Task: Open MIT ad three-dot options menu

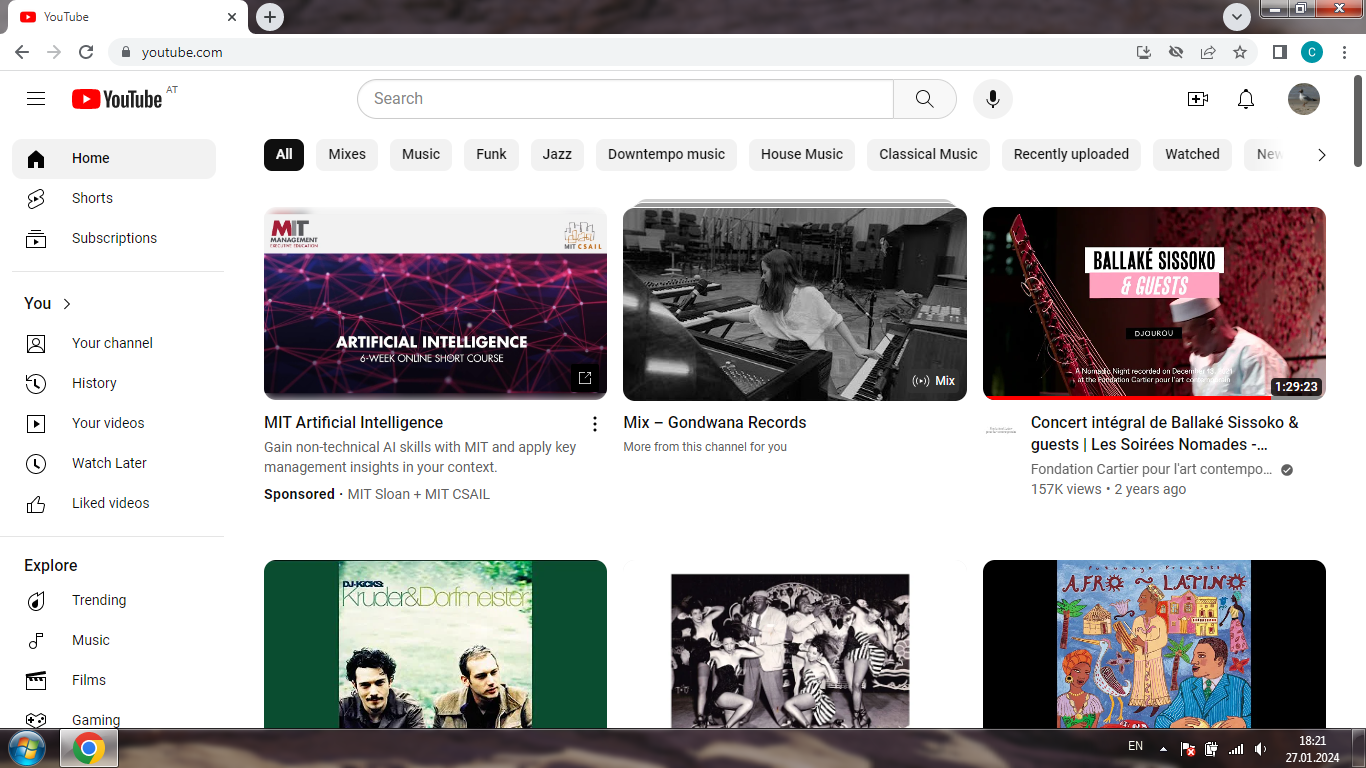Action: (595, 424)
